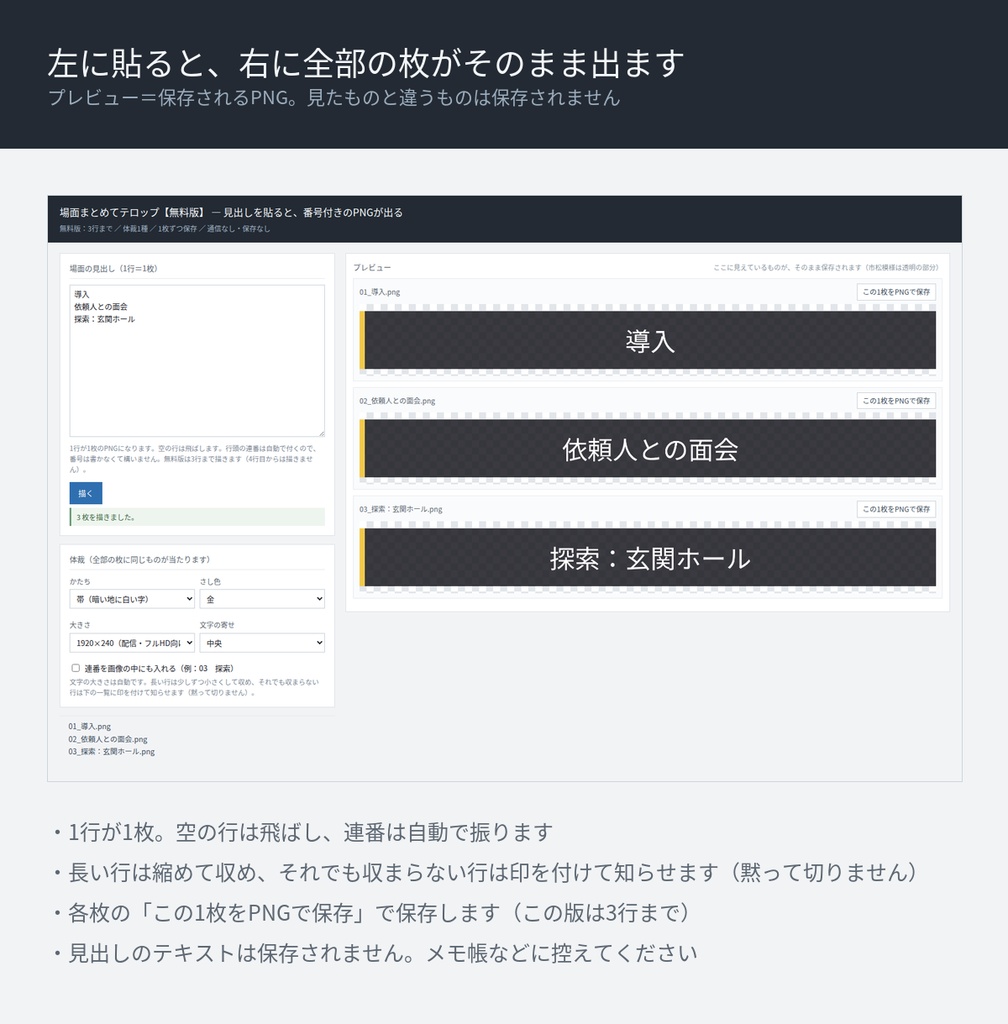The height and width of the screenshot is (1024, 1008).
Task: Click the subheading プレビュー＝保存されるPNG
Action: point(334,97)
